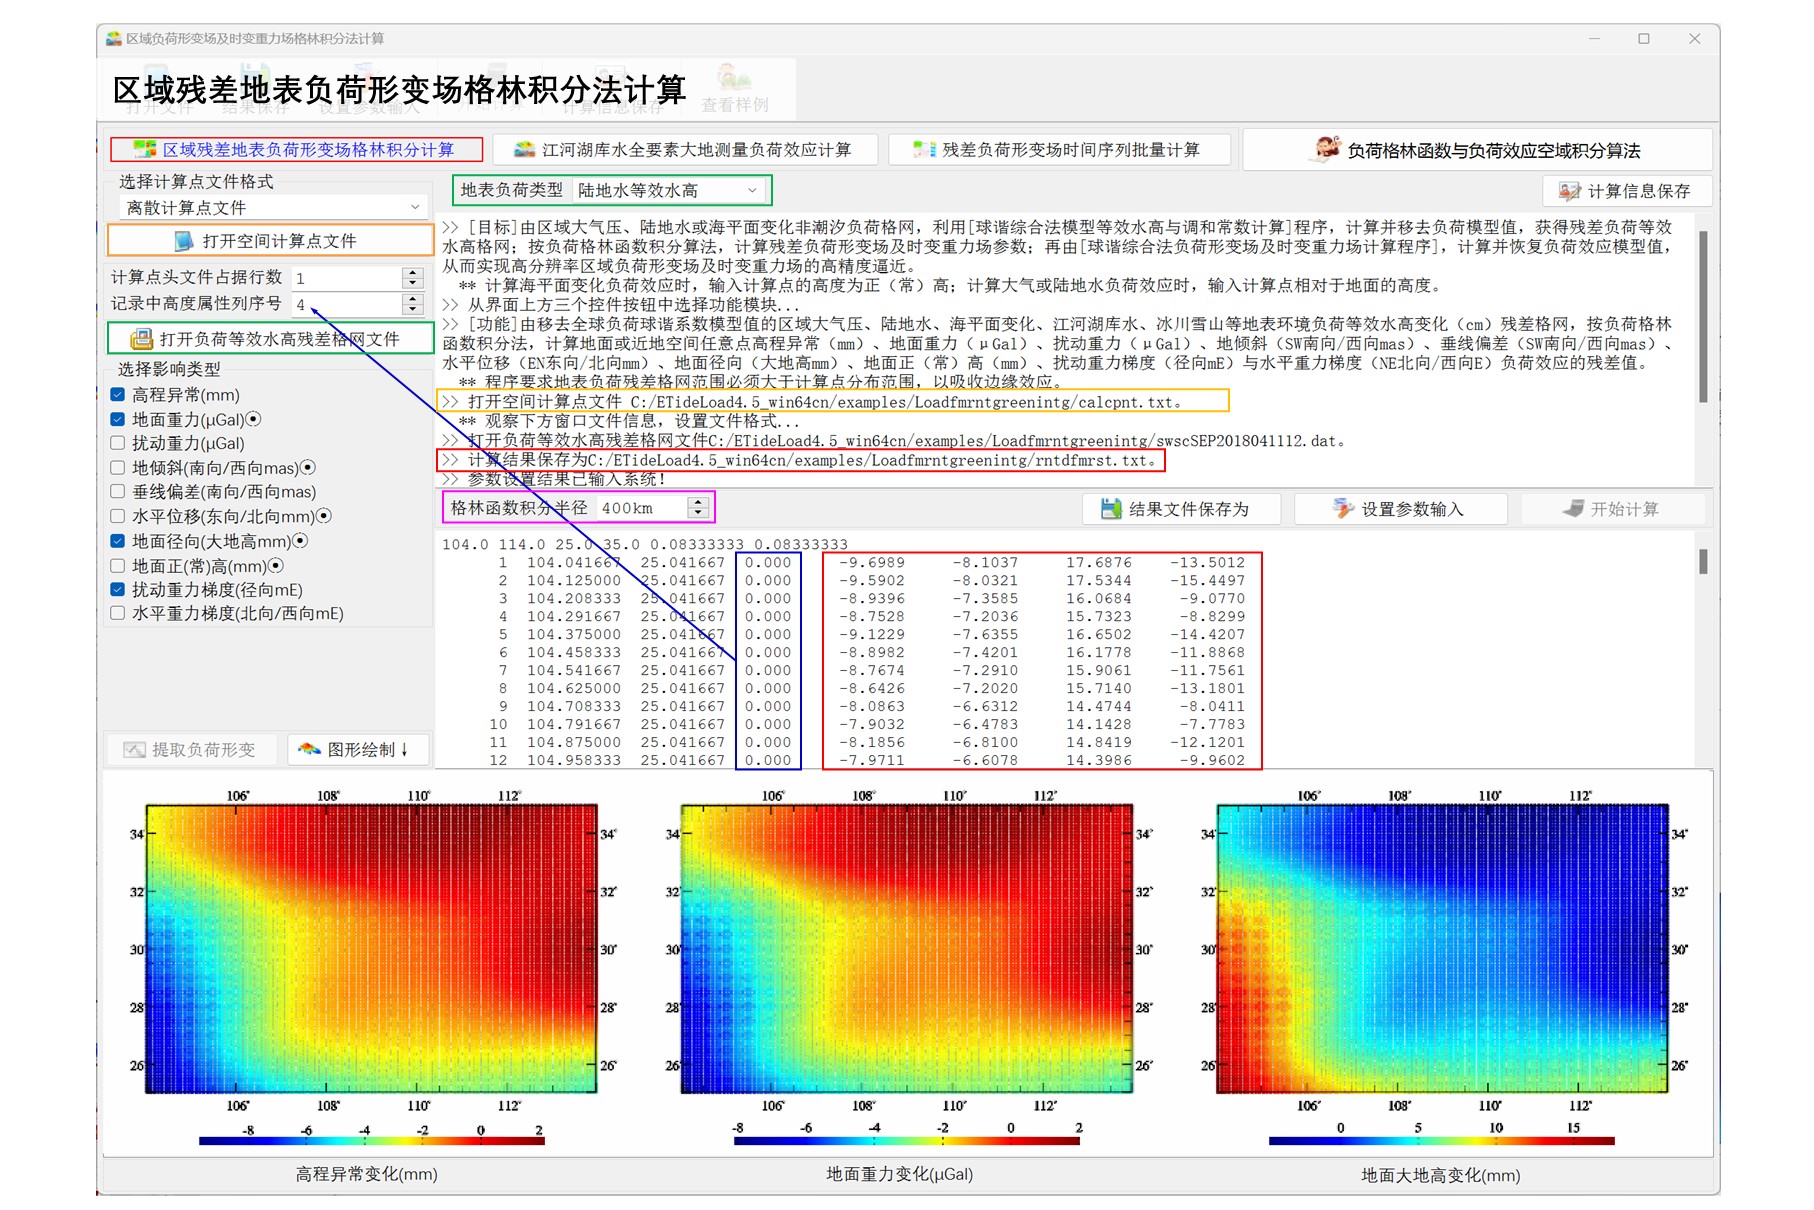Screen dimensions: 1814x1210
Task: Click 地面大地高变化 map plot
Action: click(1442, 949)
